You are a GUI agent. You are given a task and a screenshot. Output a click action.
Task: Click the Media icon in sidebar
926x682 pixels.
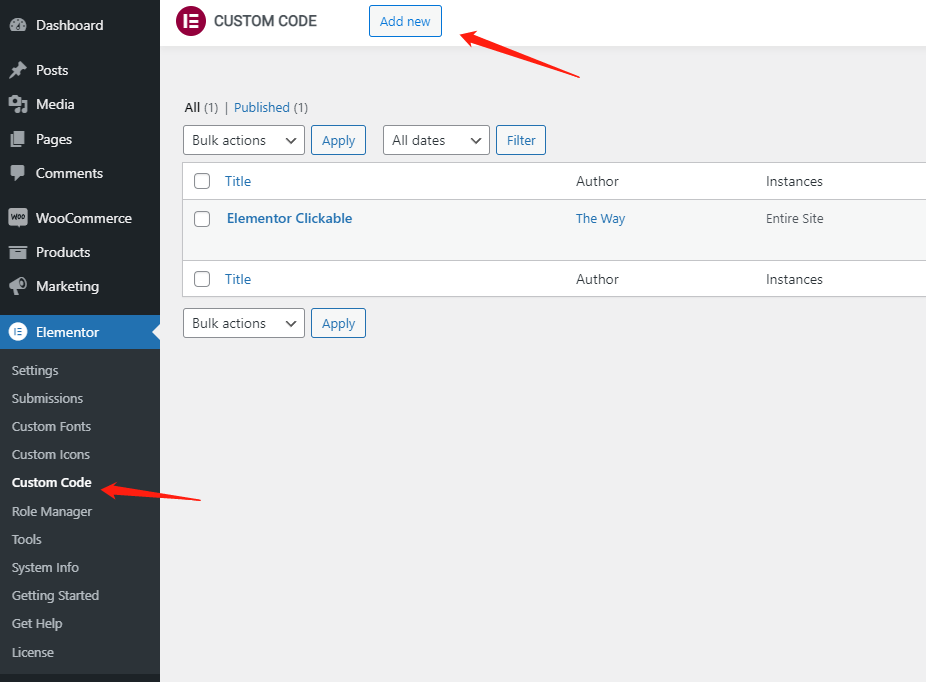coord(18,104)
